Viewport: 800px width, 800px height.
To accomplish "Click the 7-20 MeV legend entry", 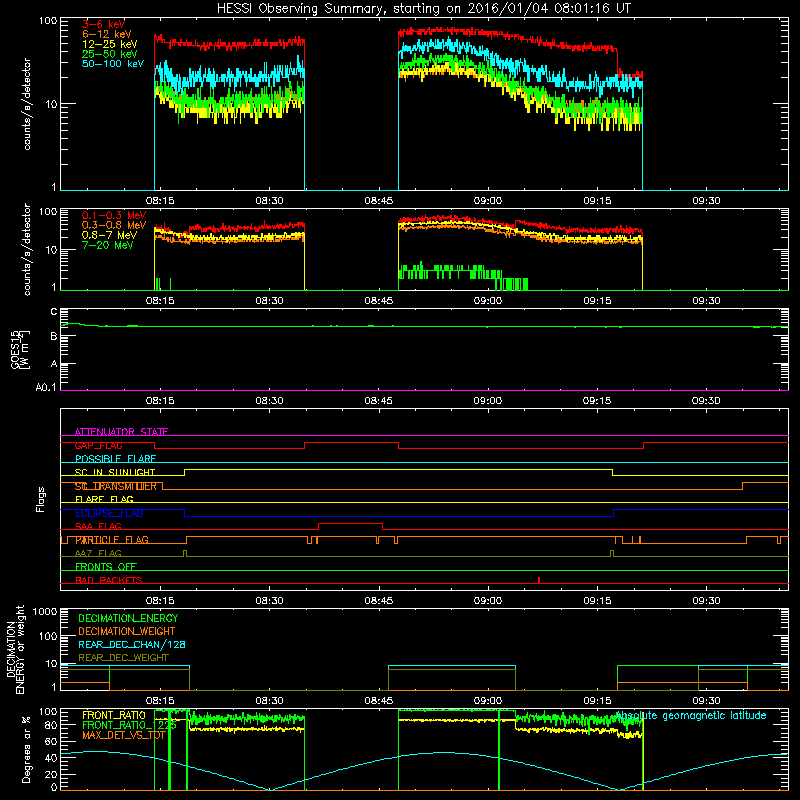I will 108,245.
